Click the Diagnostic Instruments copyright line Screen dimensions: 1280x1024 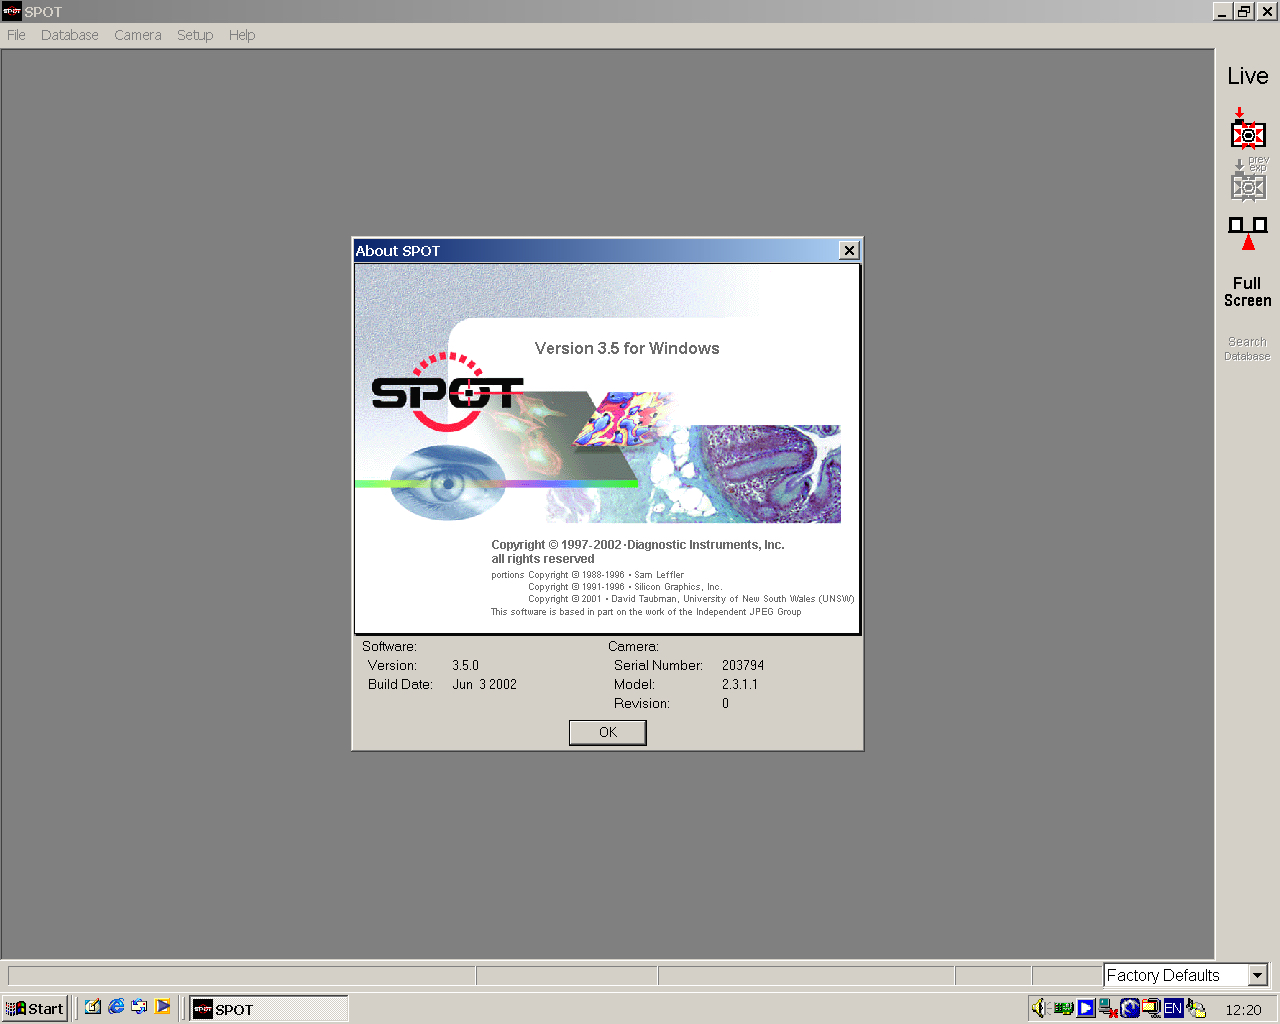[638, 545]
